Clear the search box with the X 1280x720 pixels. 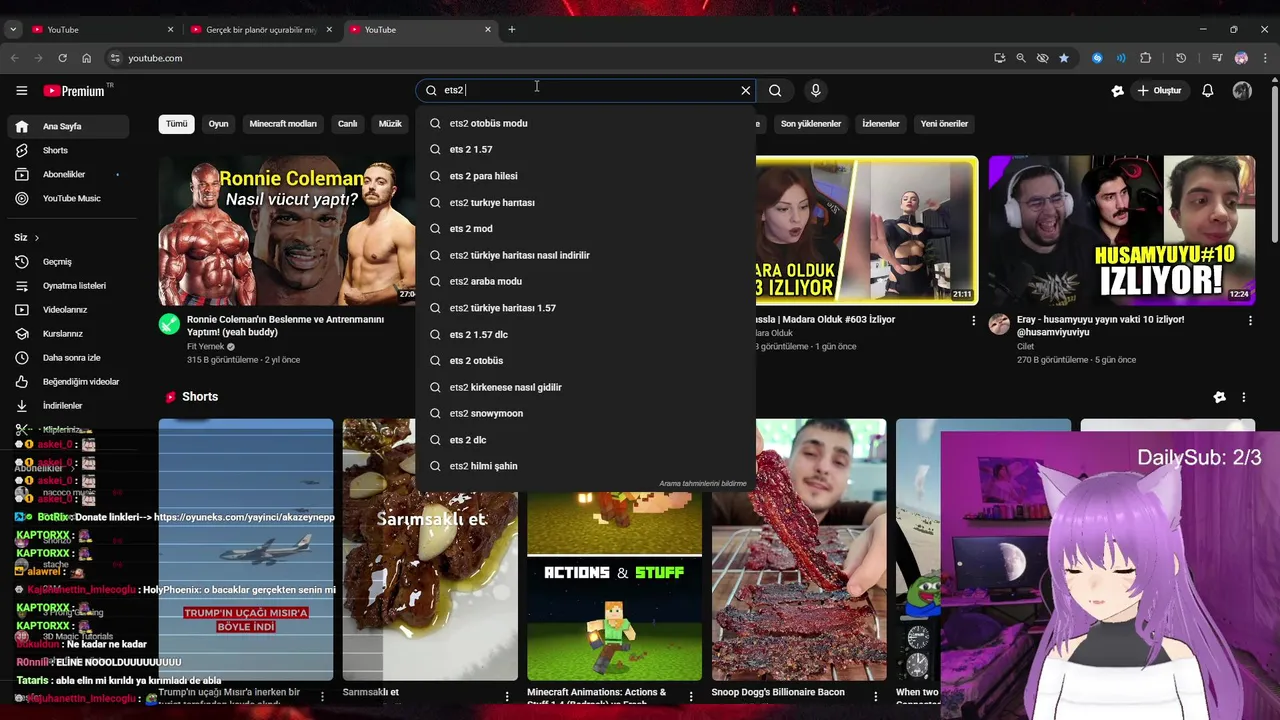coord(745,90)
